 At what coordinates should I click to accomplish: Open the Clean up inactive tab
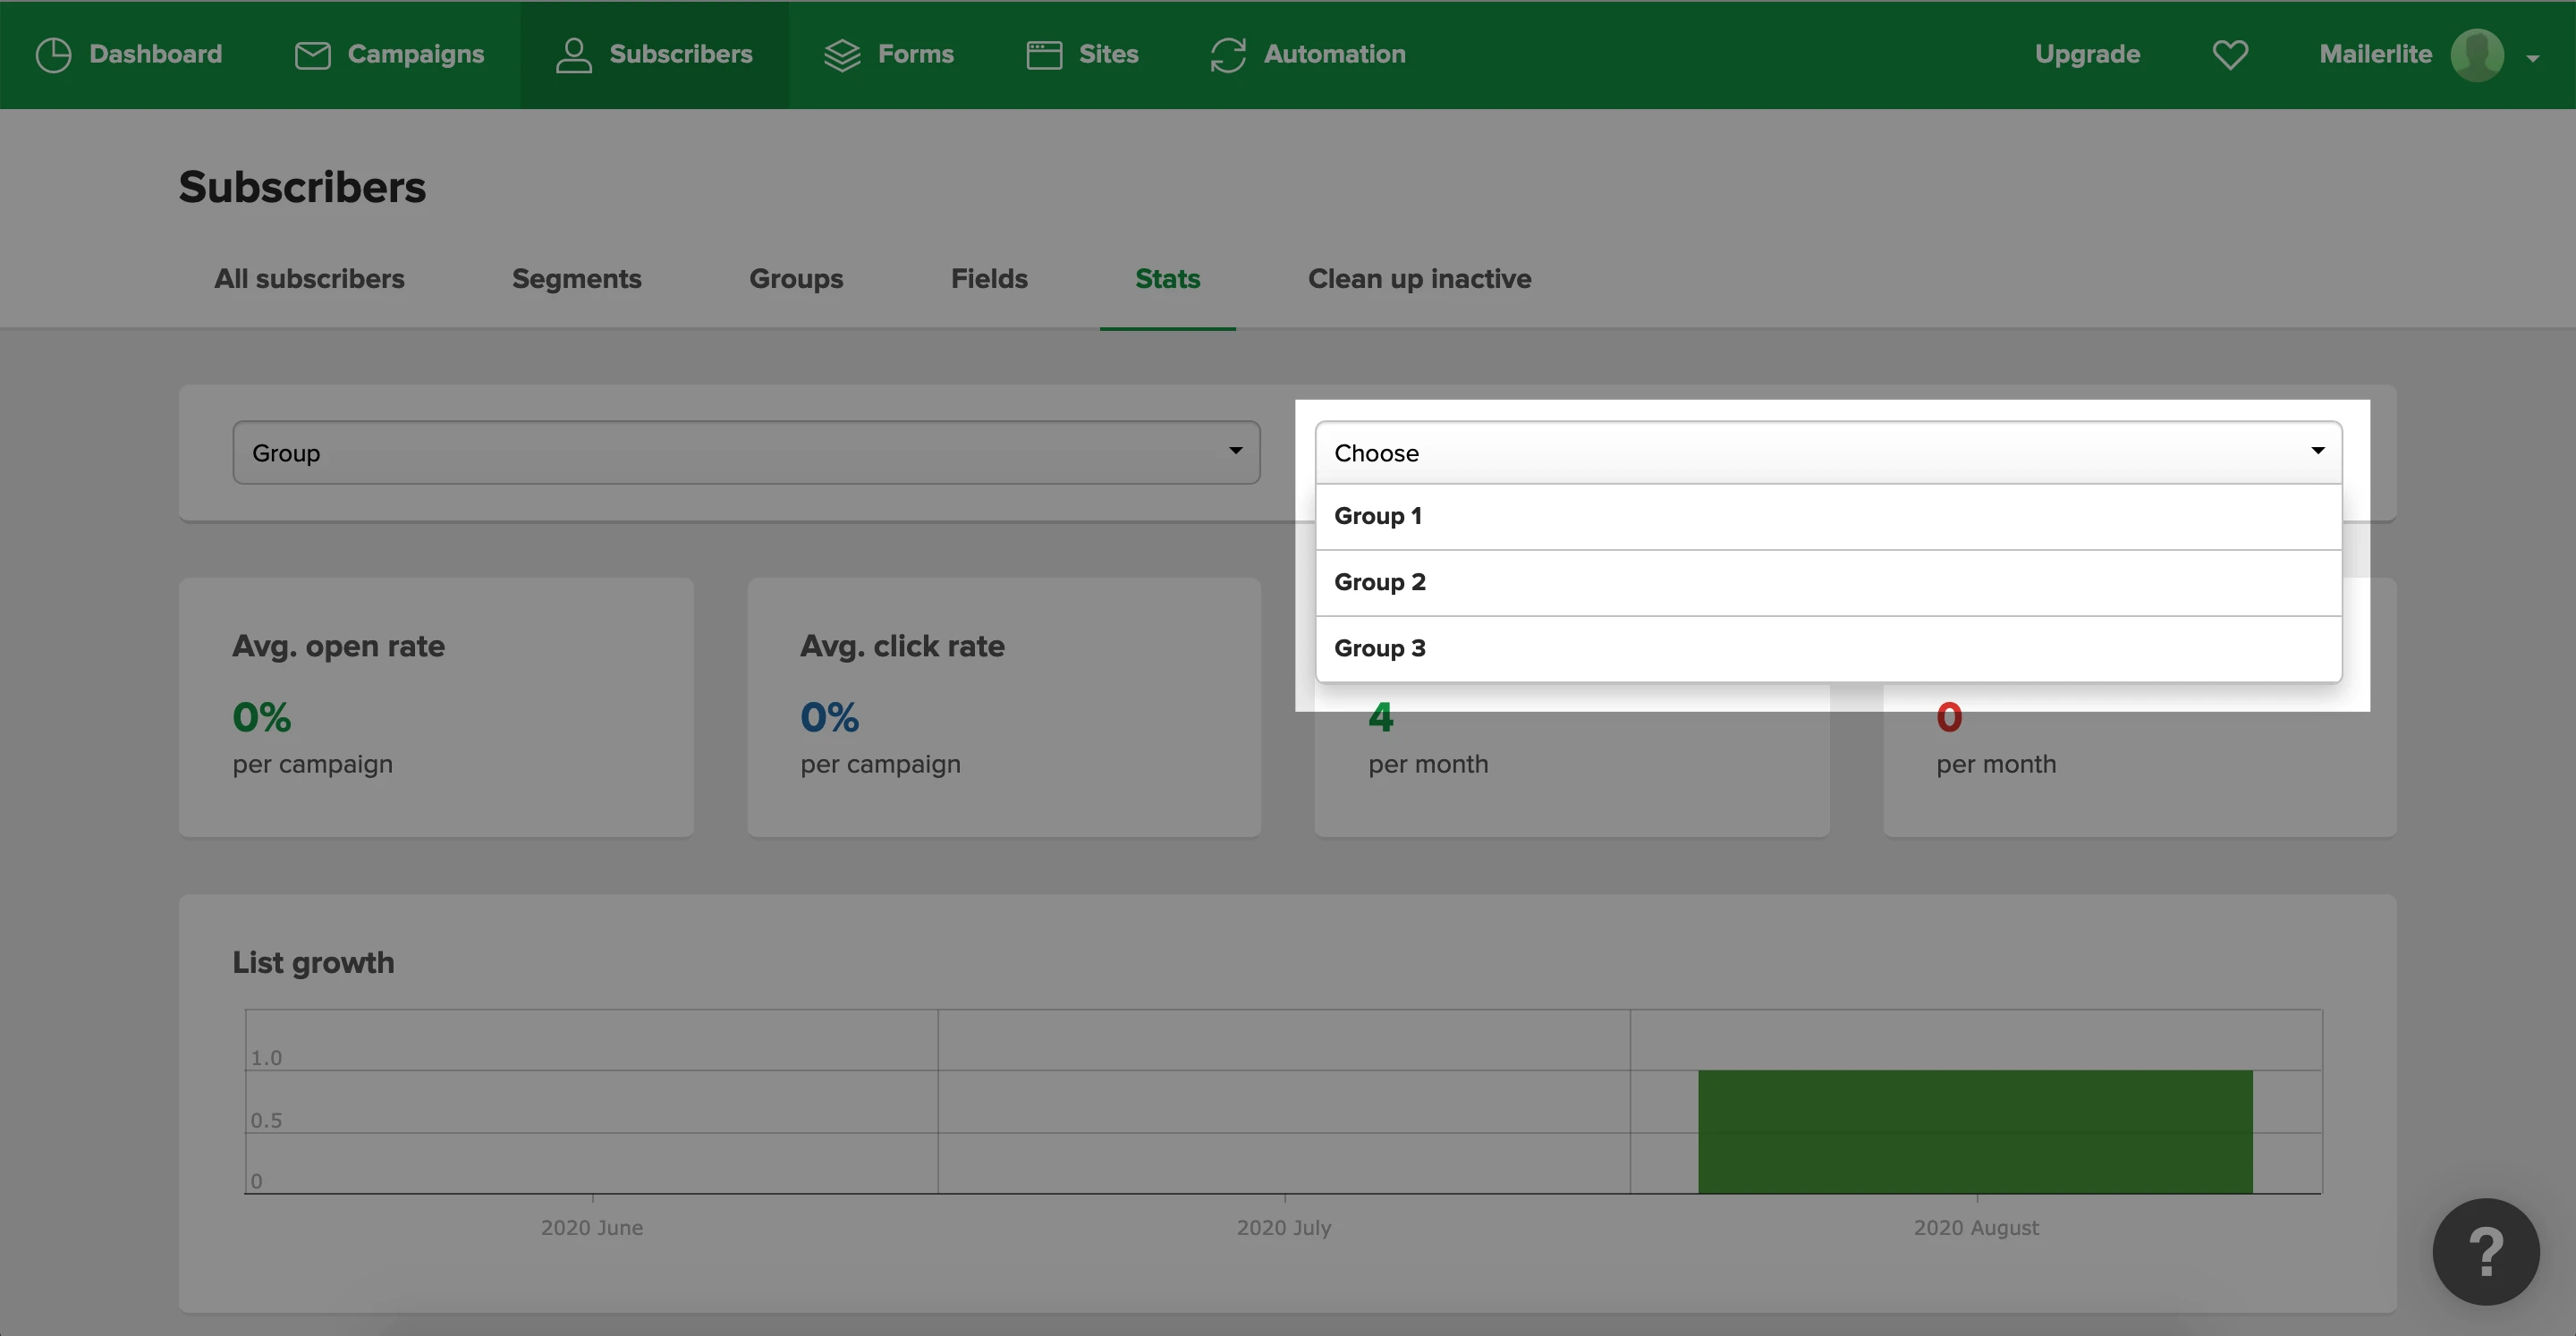1419,279
